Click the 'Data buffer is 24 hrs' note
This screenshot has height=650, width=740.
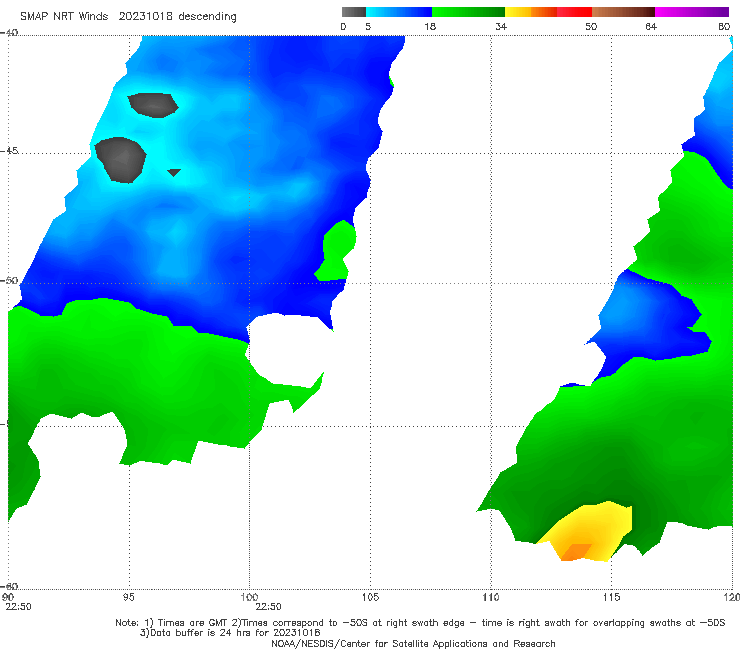coord(230,633)
